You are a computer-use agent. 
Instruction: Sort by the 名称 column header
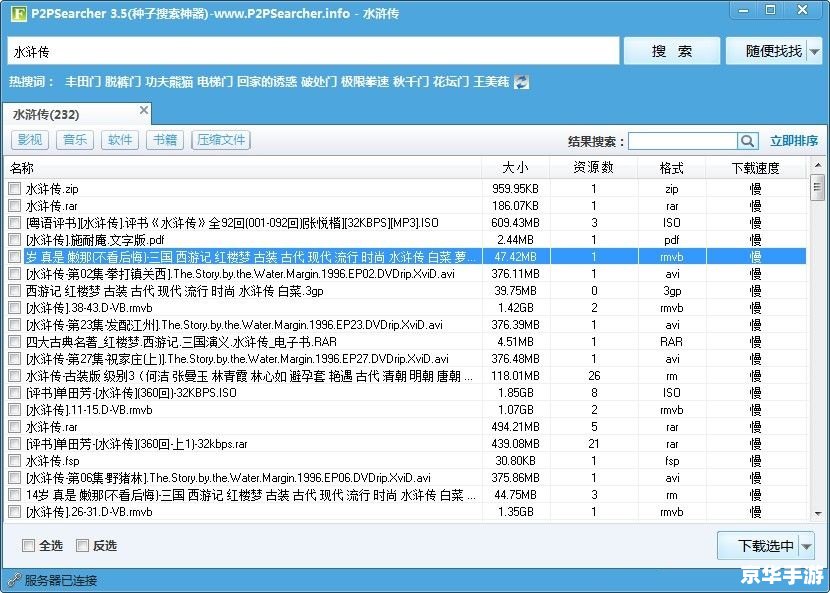pyautogui.click(x=243, y=168)
